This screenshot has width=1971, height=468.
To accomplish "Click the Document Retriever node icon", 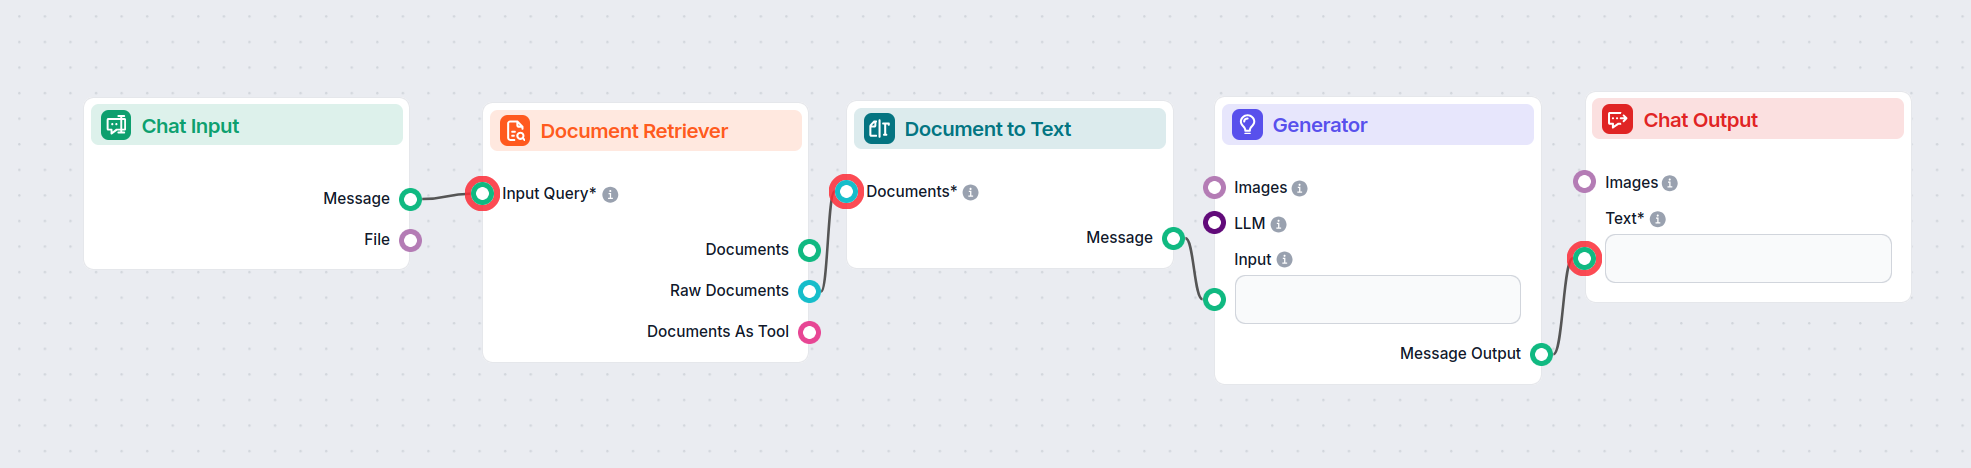I will (x=515, y=130).
